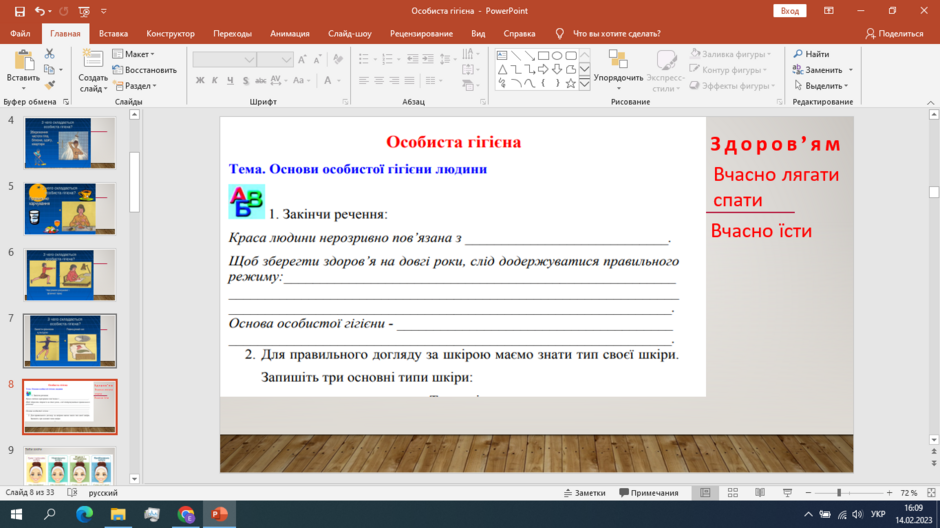Image resolution: width=940 pixels, height=528 pixels.
Task: Open Примечания (Comments) from status bar
Action: [x=649, y=493]
